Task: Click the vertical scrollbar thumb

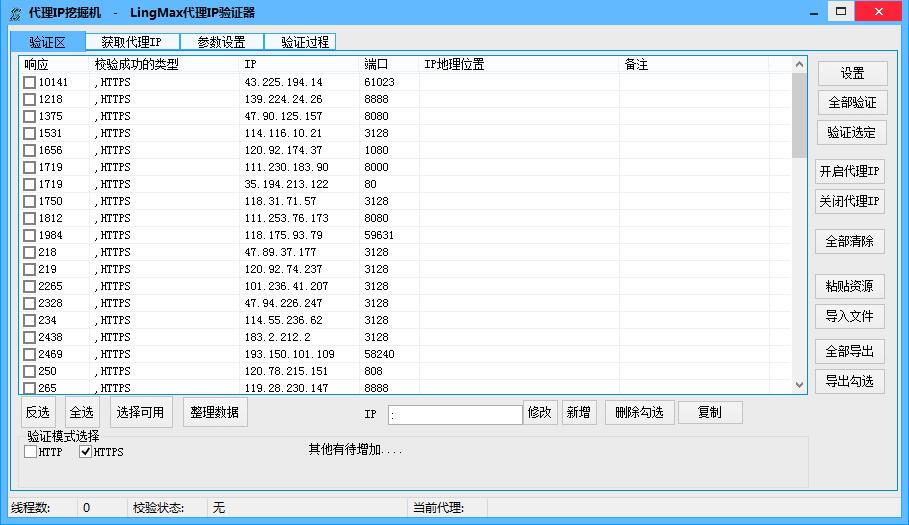Action: click(x=799, y=115)
